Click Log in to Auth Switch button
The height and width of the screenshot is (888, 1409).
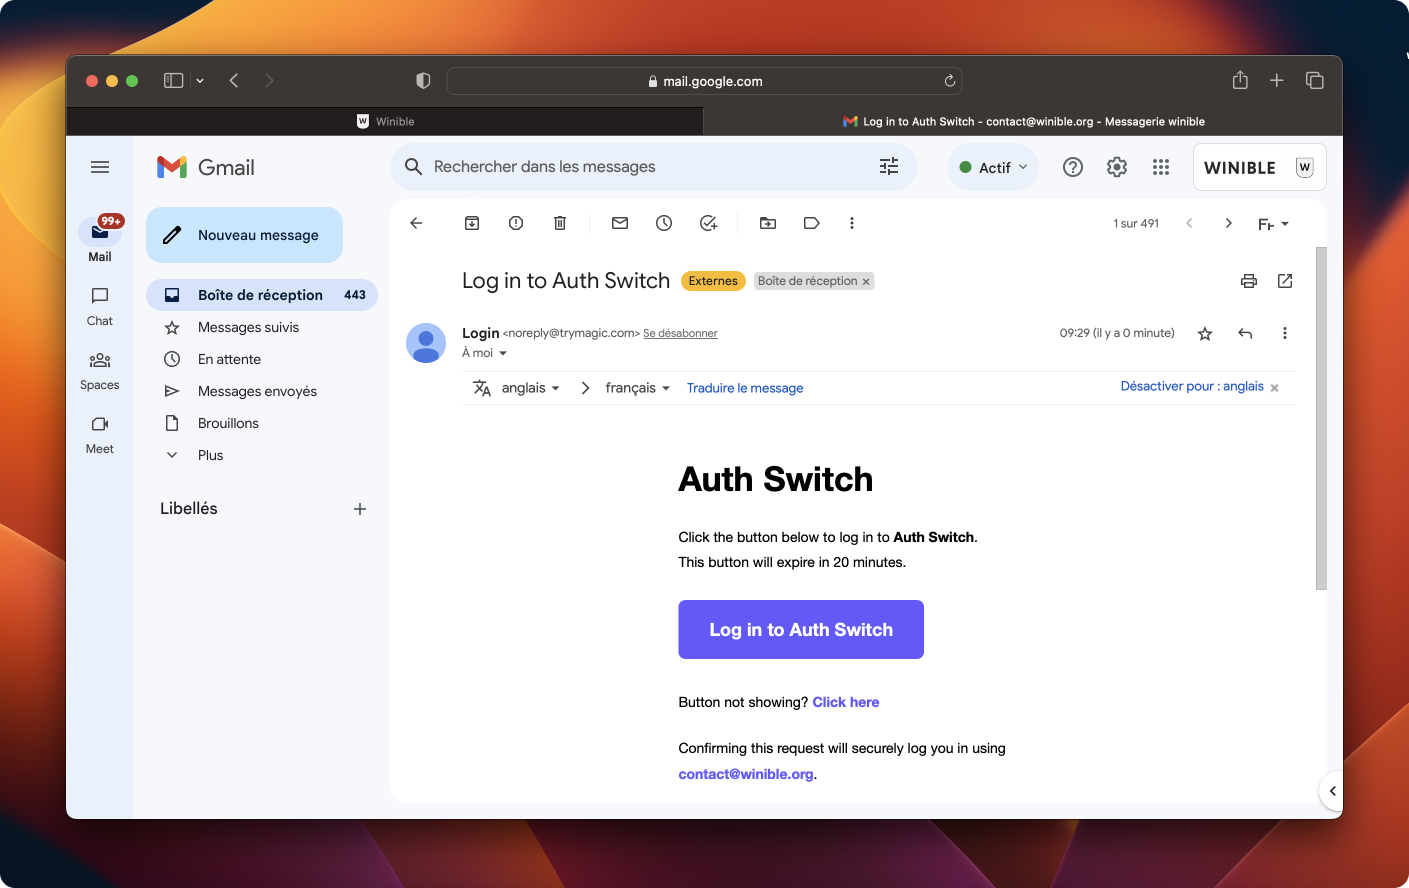point(801,629)
